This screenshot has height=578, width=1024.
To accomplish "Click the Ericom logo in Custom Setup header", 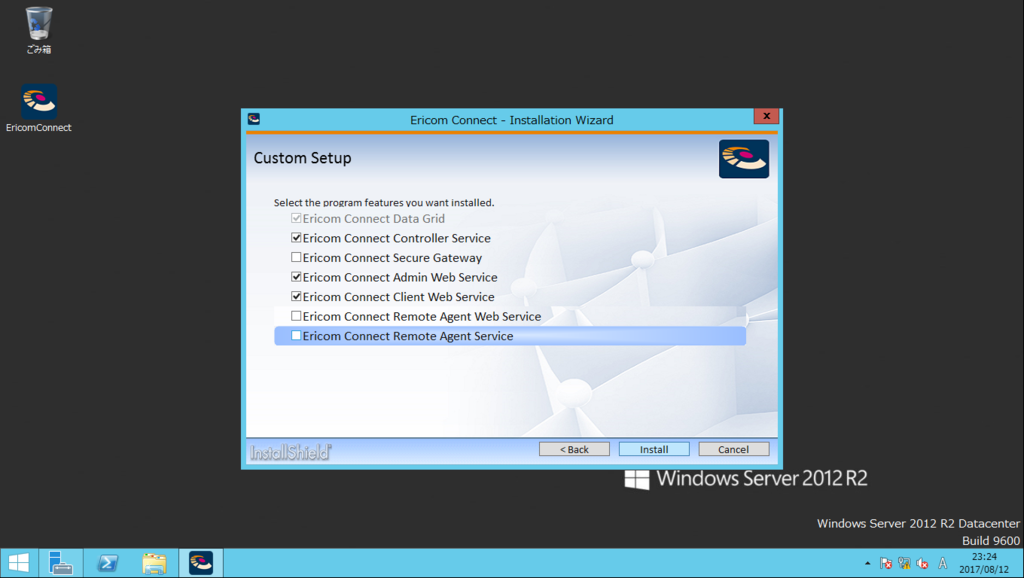I will click(x=744, y=159).
